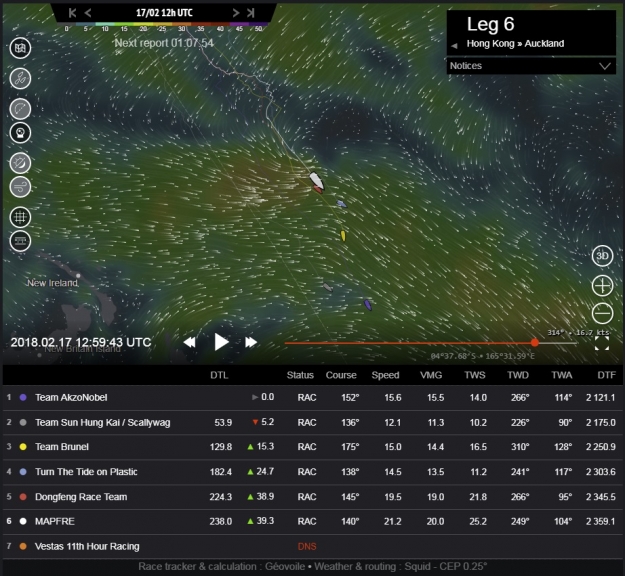This screenshot has height=576, width=625.
Task: Select Vestas 11th Hour Racing row
Action: pyautogui.click(x=312, y=547)
